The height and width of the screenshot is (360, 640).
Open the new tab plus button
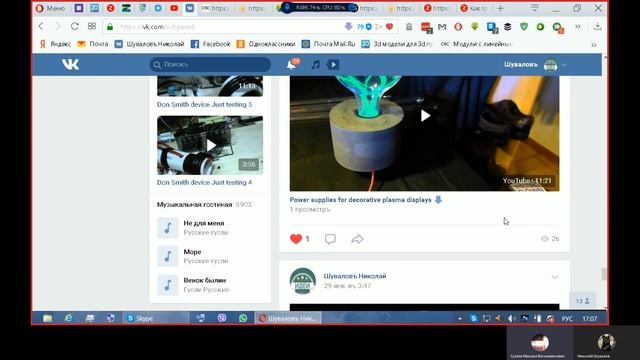500,8
